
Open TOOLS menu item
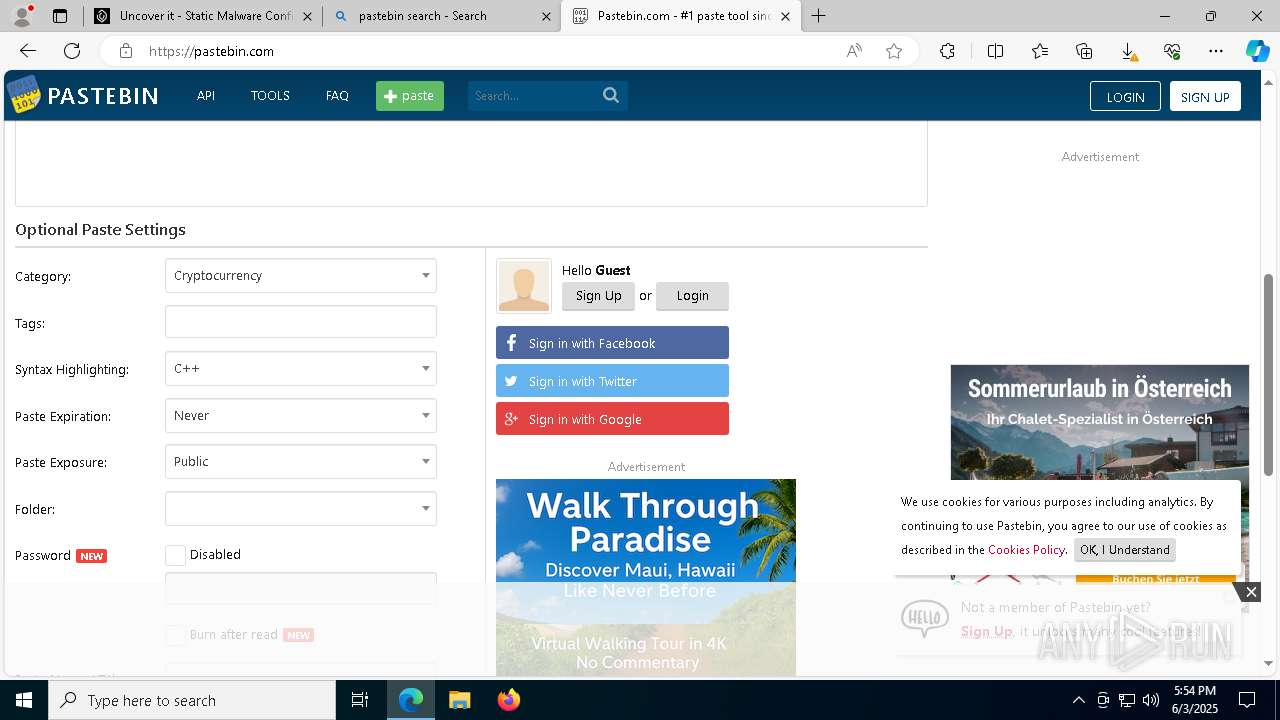click(270, 96)
